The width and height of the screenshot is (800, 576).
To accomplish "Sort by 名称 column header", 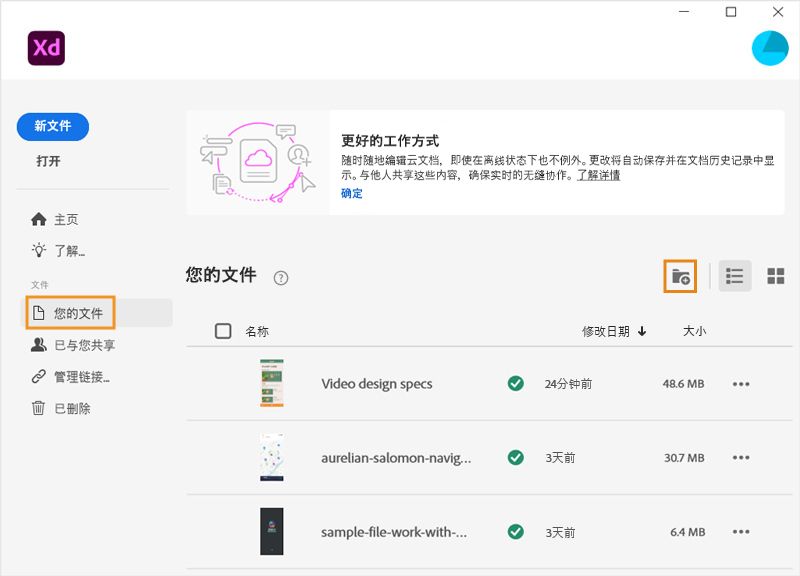I will pos(257,332).
